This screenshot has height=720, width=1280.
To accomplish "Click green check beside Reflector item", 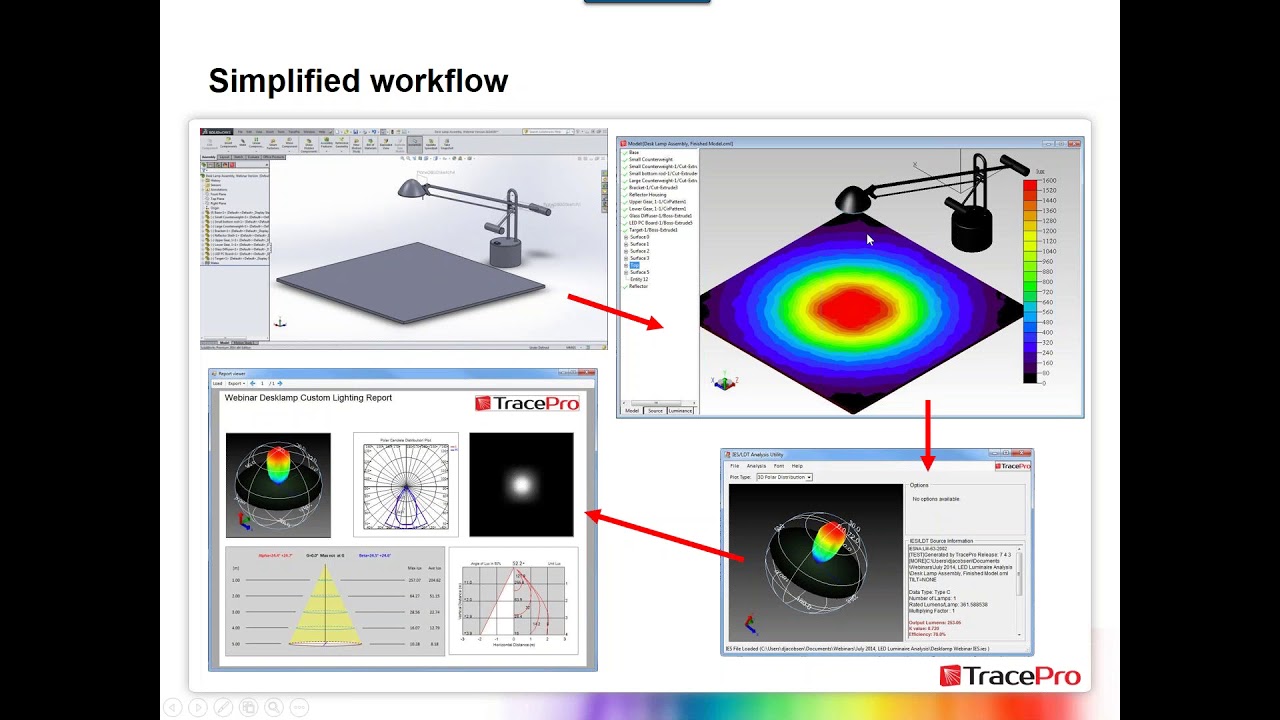I will [625, 287].
